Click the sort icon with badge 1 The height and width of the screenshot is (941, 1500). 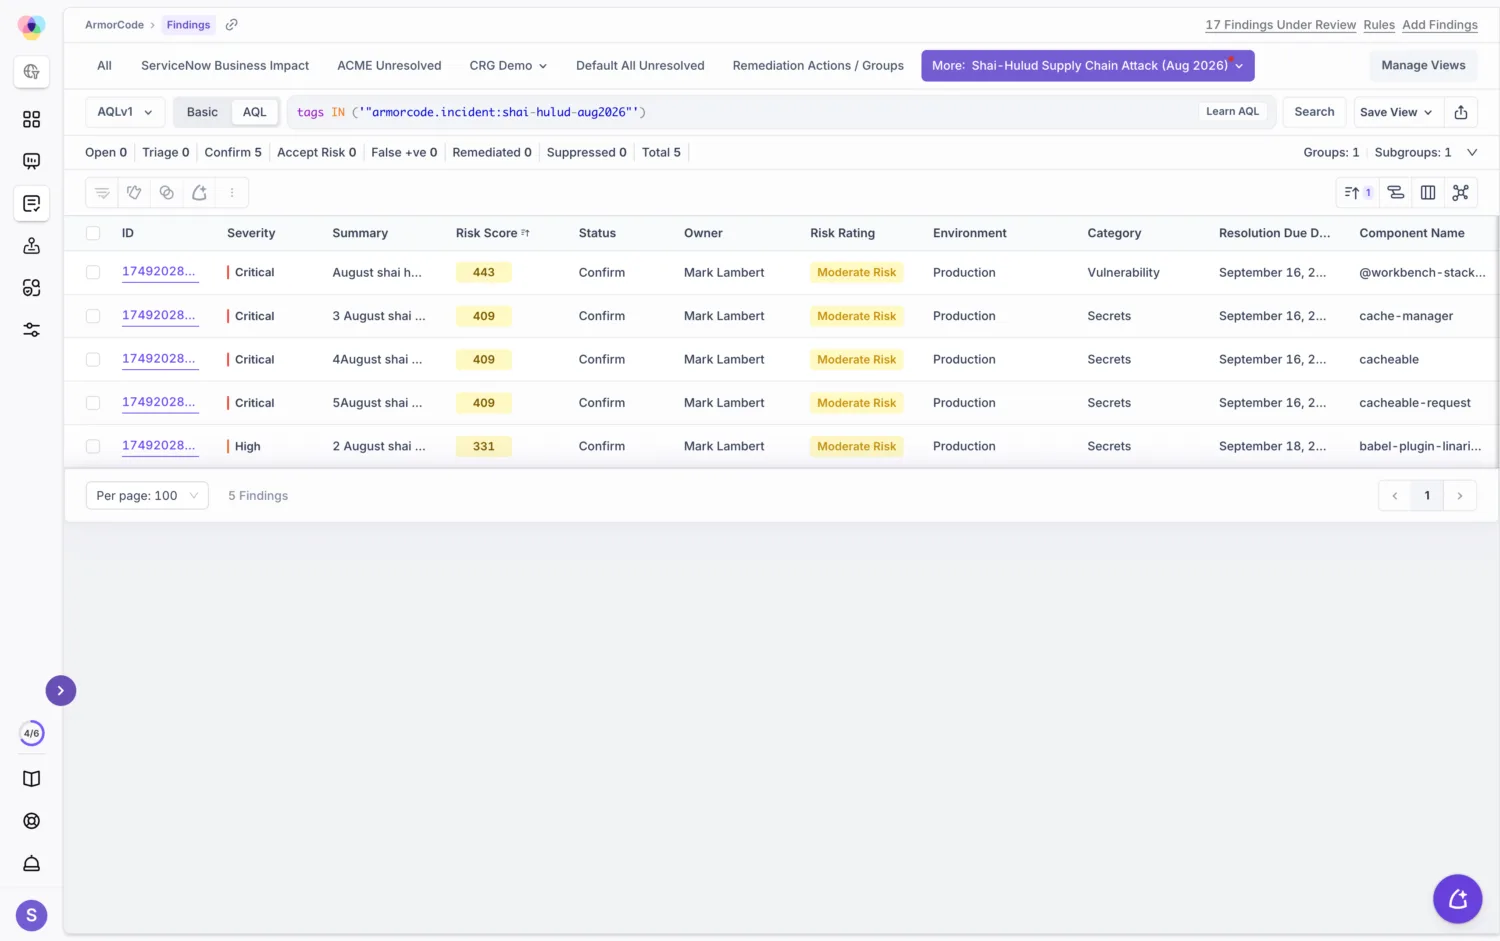[x=1357, y=193]
